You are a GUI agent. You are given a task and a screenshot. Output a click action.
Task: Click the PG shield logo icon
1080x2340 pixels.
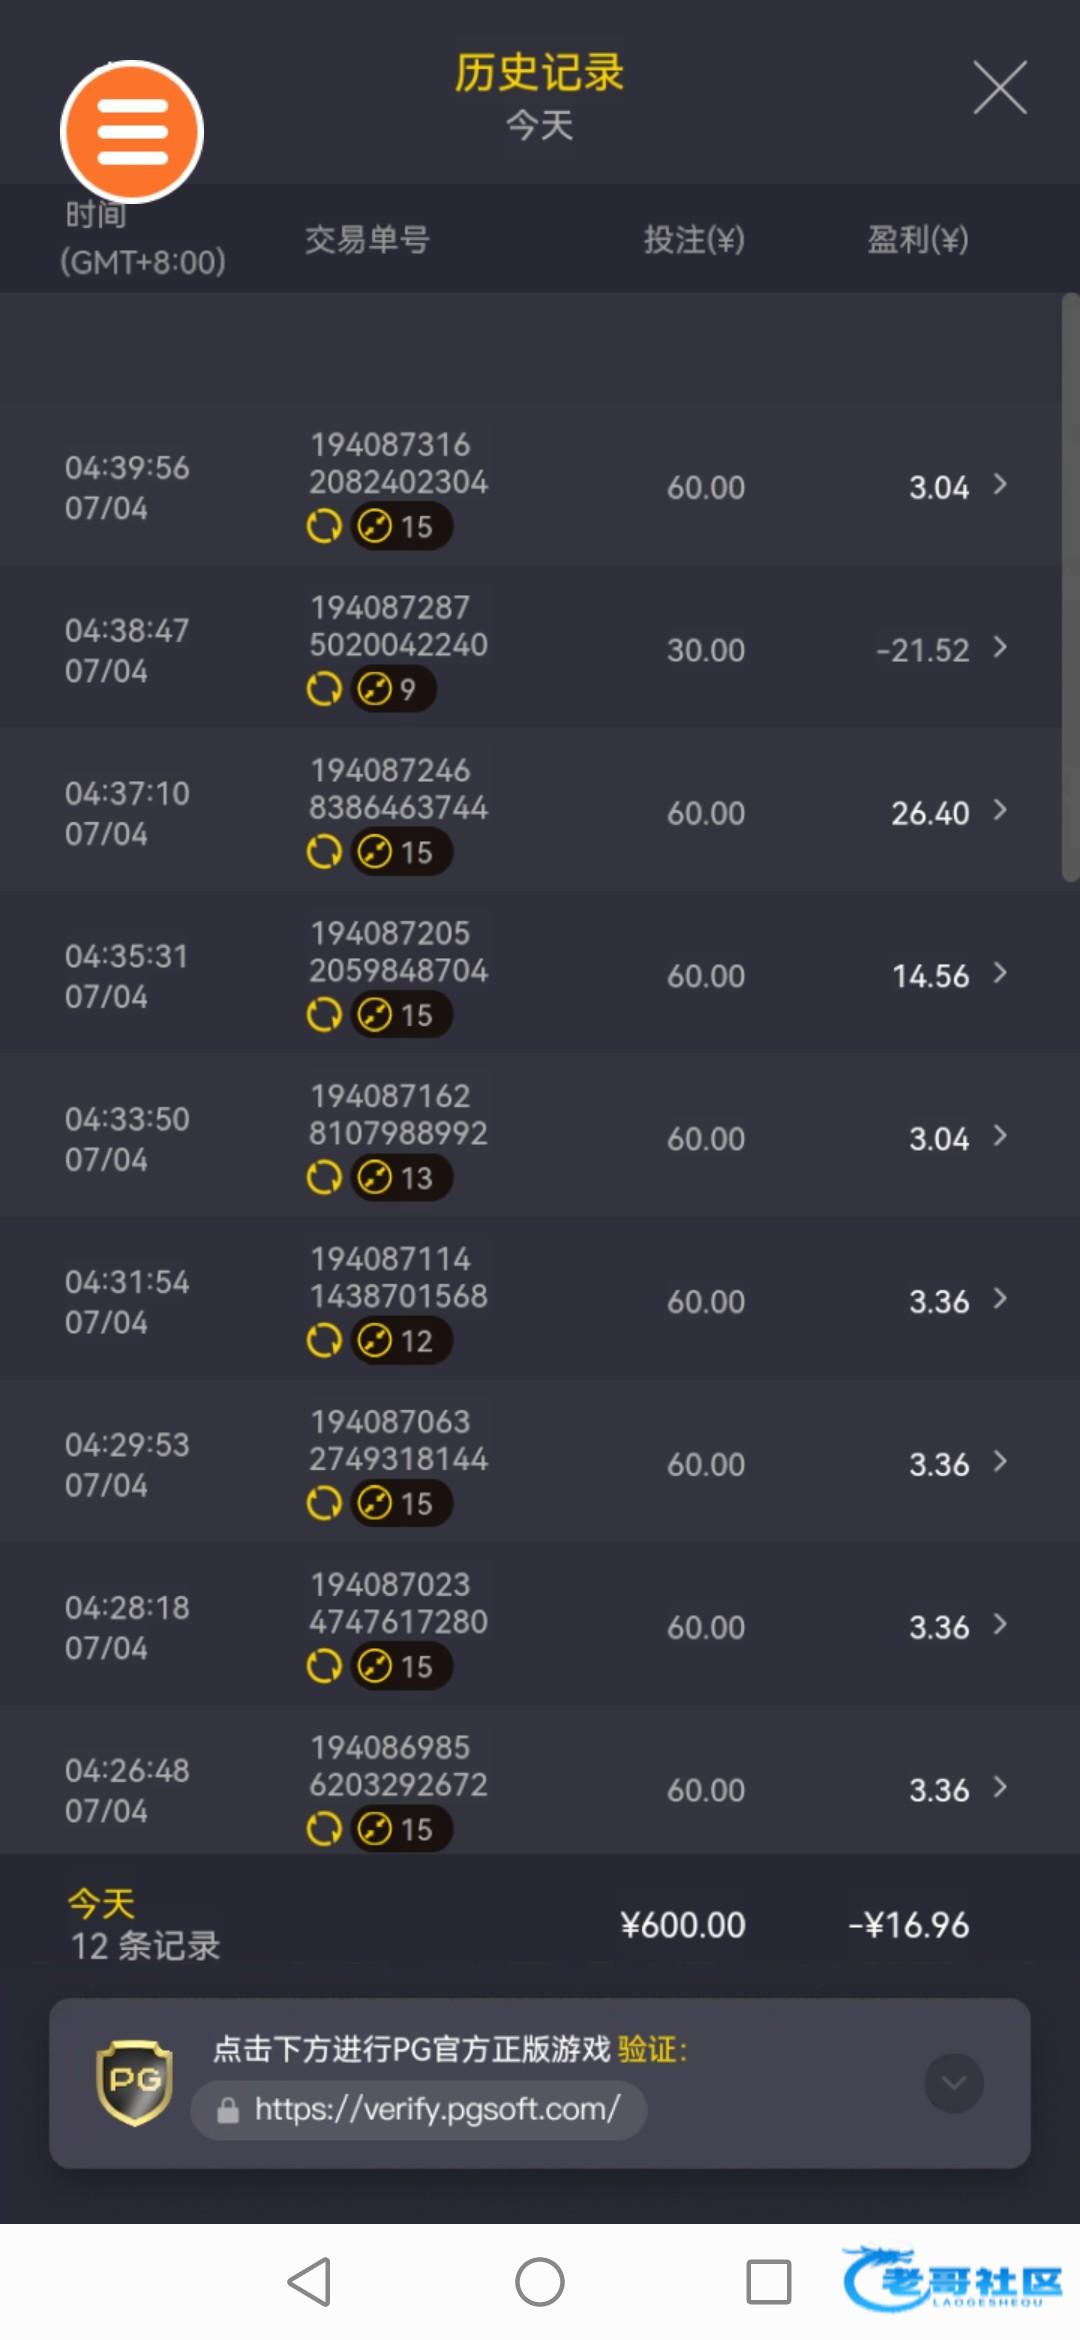[x=134, y=2083]
